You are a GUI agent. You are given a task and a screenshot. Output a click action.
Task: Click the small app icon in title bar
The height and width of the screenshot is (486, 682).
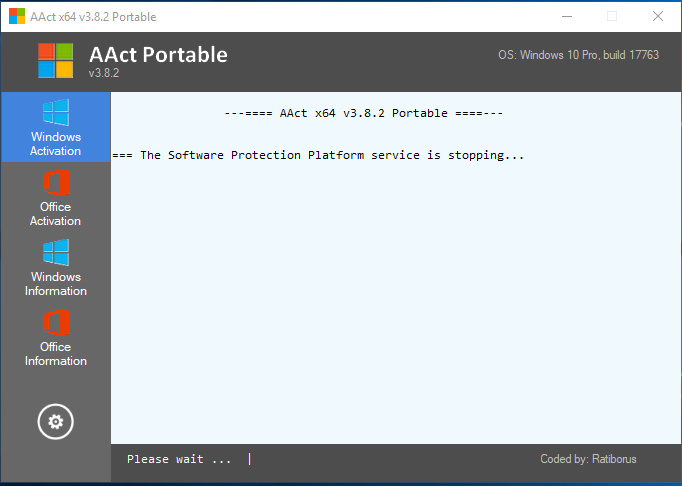point(17,16)
